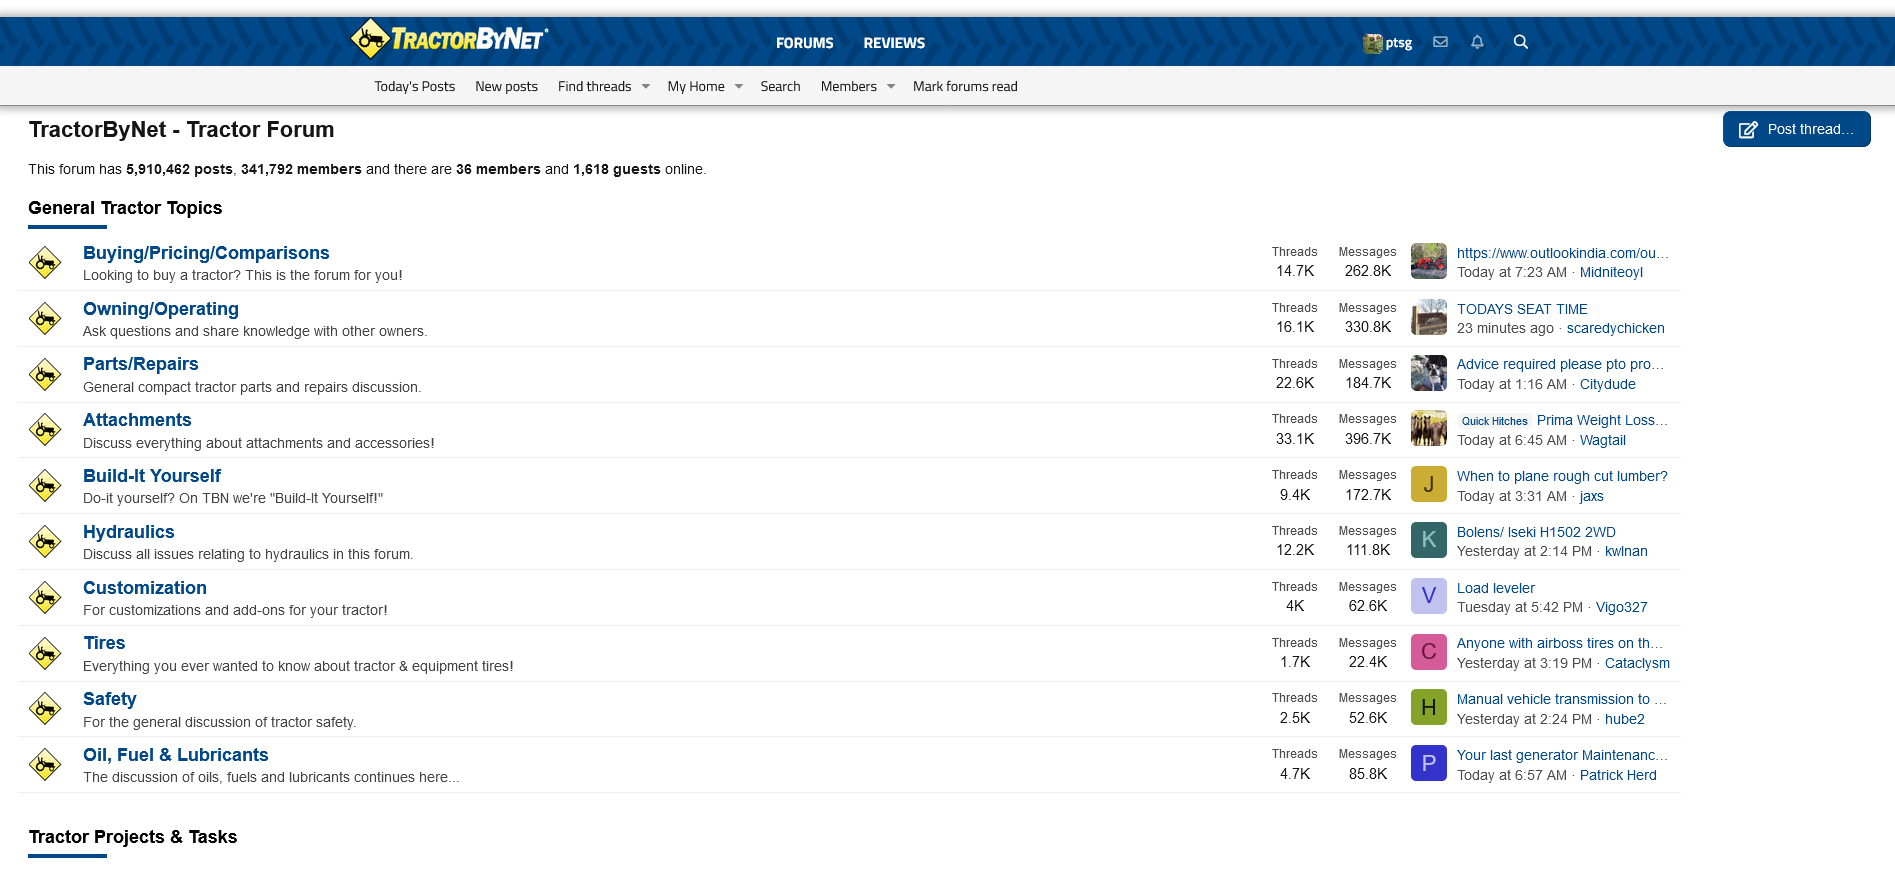Open the Hydraulics forum

point(129,532)
